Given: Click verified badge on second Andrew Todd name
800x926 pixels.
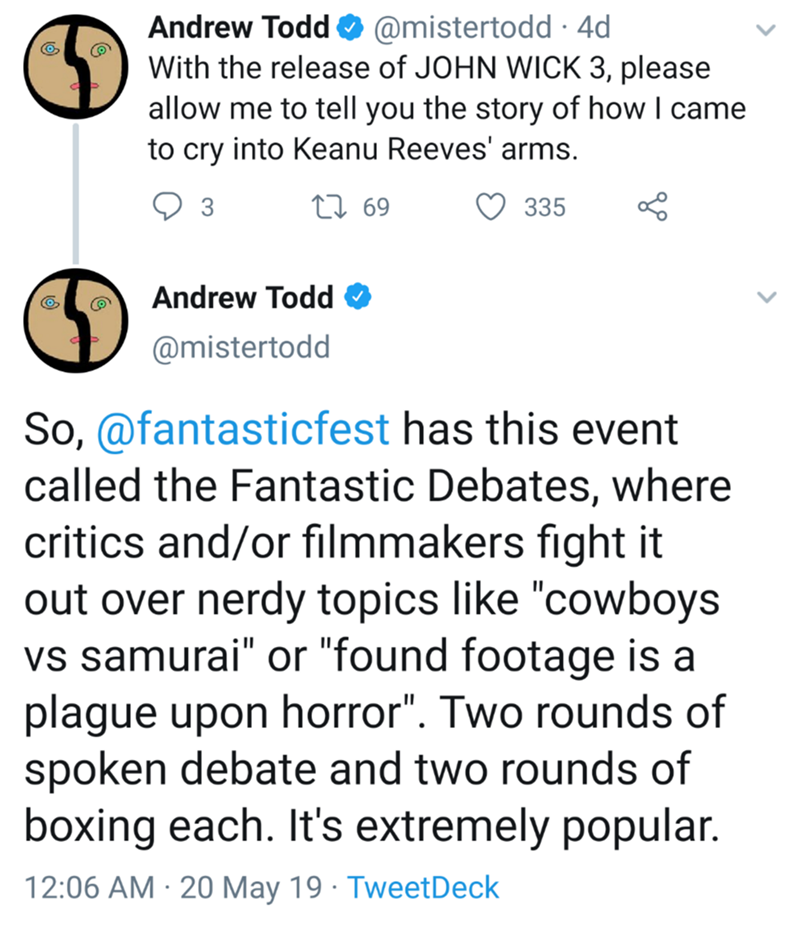Looking at the screenshot, I should [359, 297].
